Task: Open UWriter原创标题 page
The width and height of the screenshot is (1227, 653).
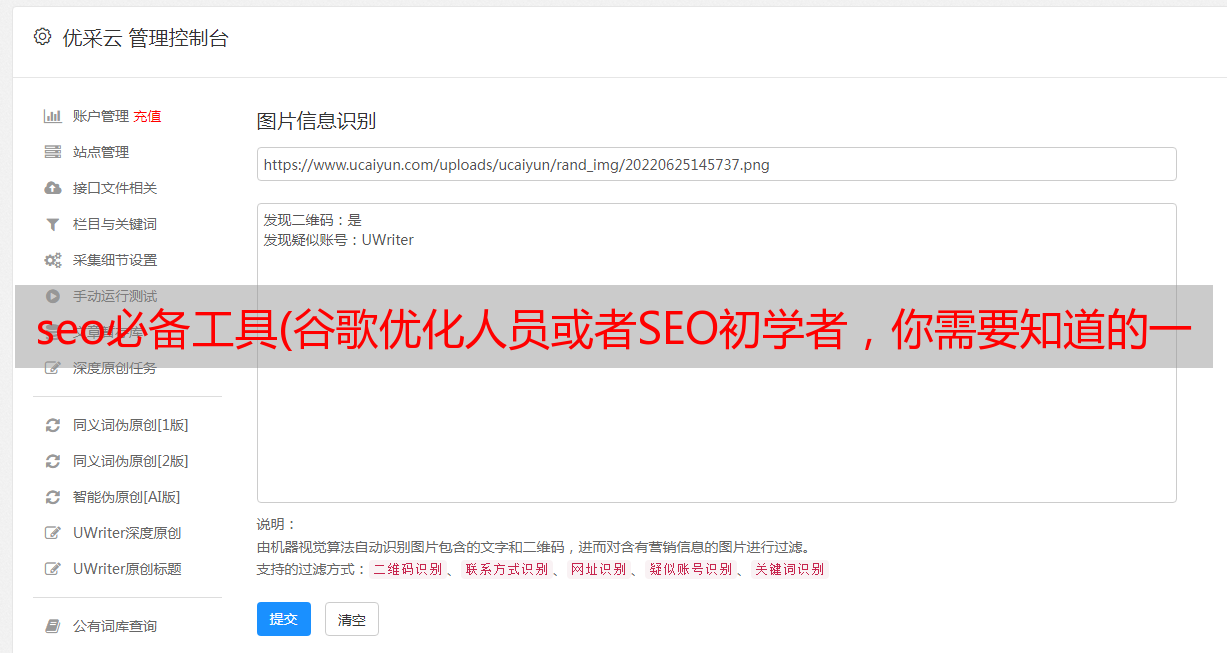Action: point(127,569)
